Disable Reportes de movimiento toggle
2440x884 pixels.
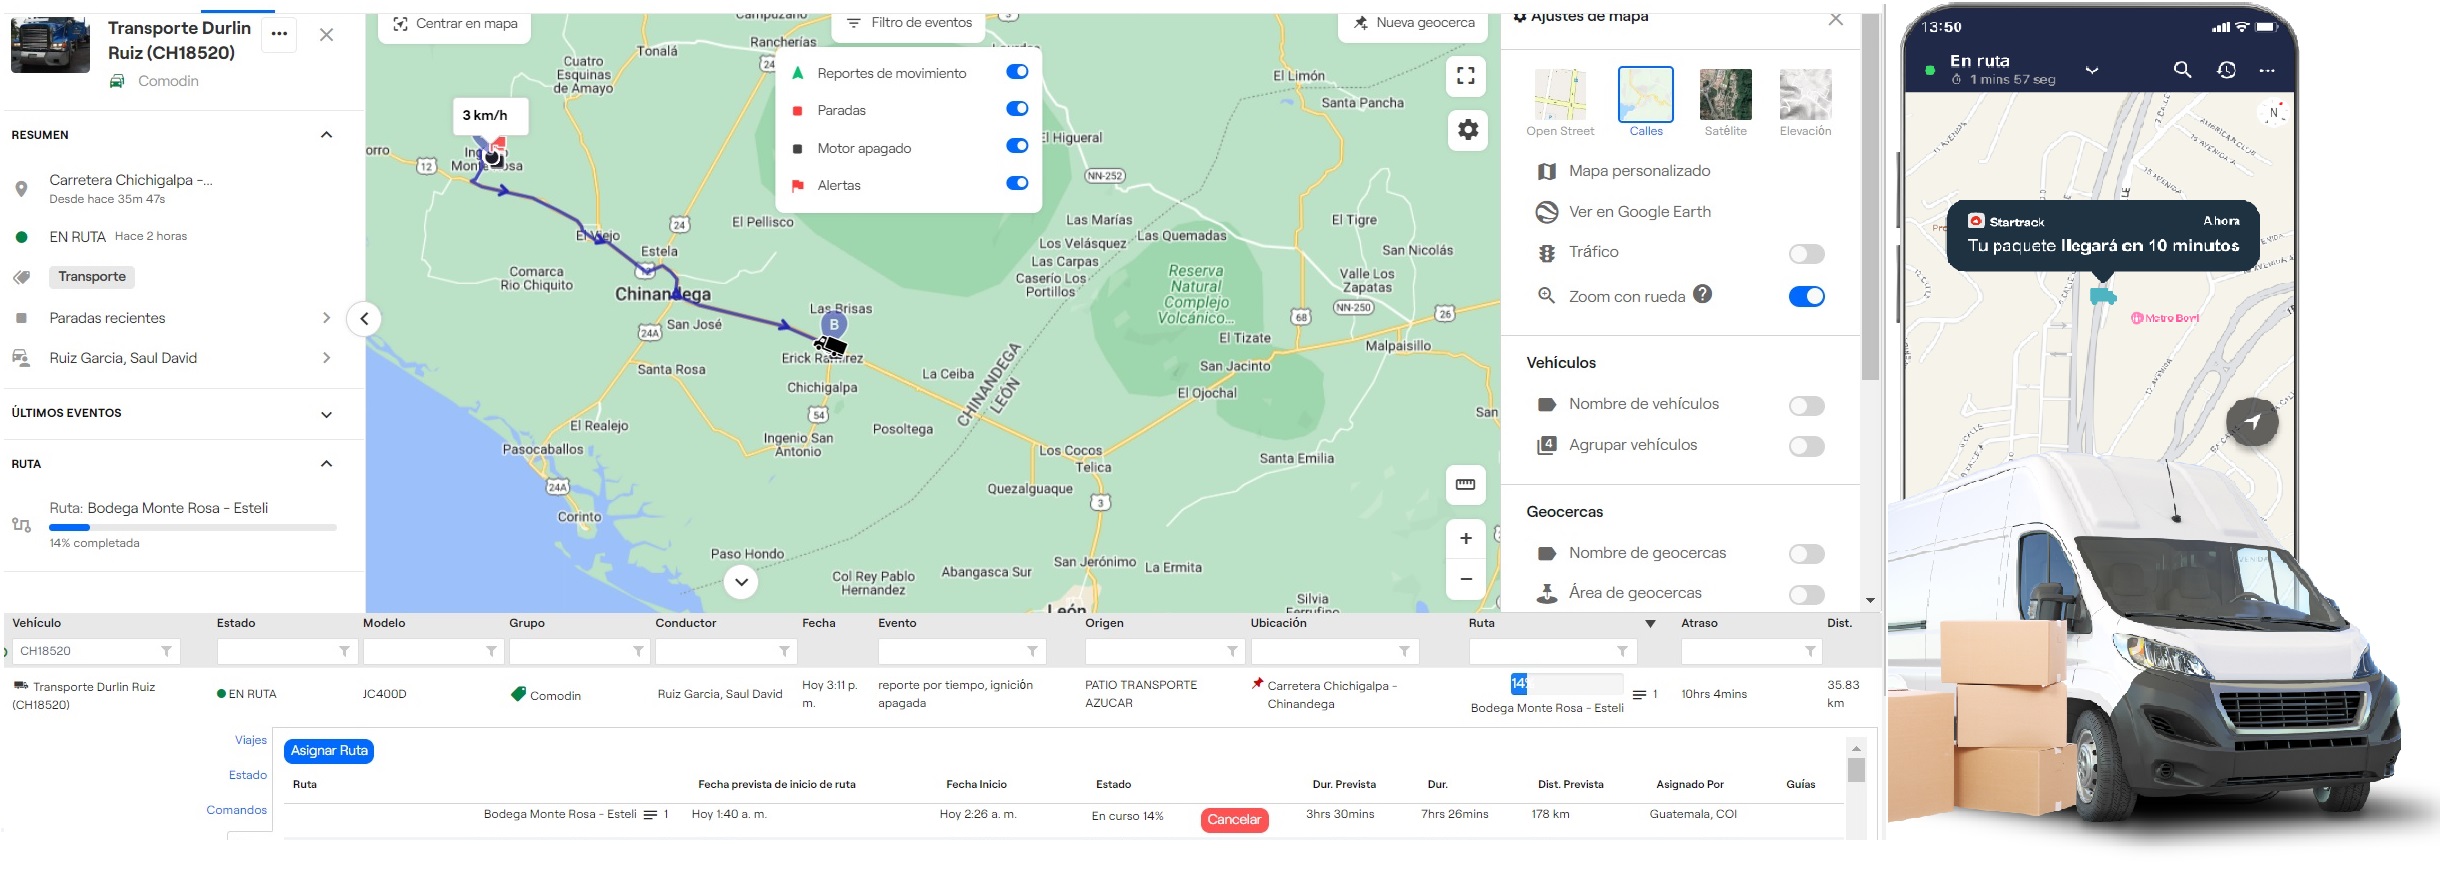click(x=1016, y=72)
